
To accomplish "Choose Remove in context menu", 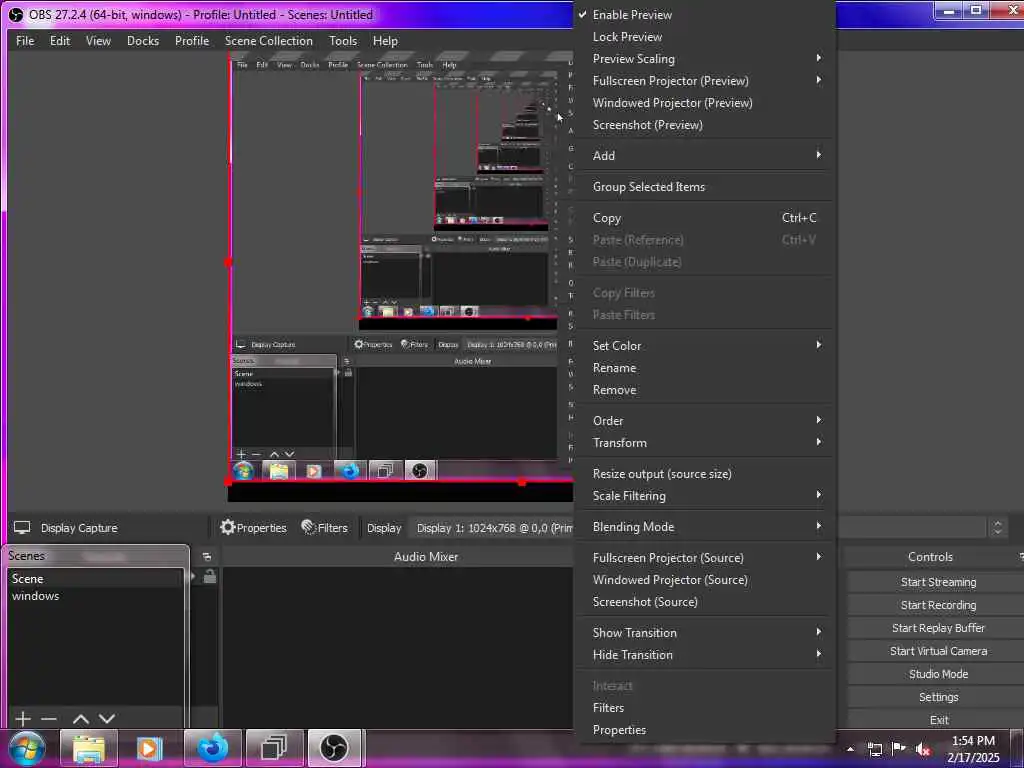I will coord(704,390).
